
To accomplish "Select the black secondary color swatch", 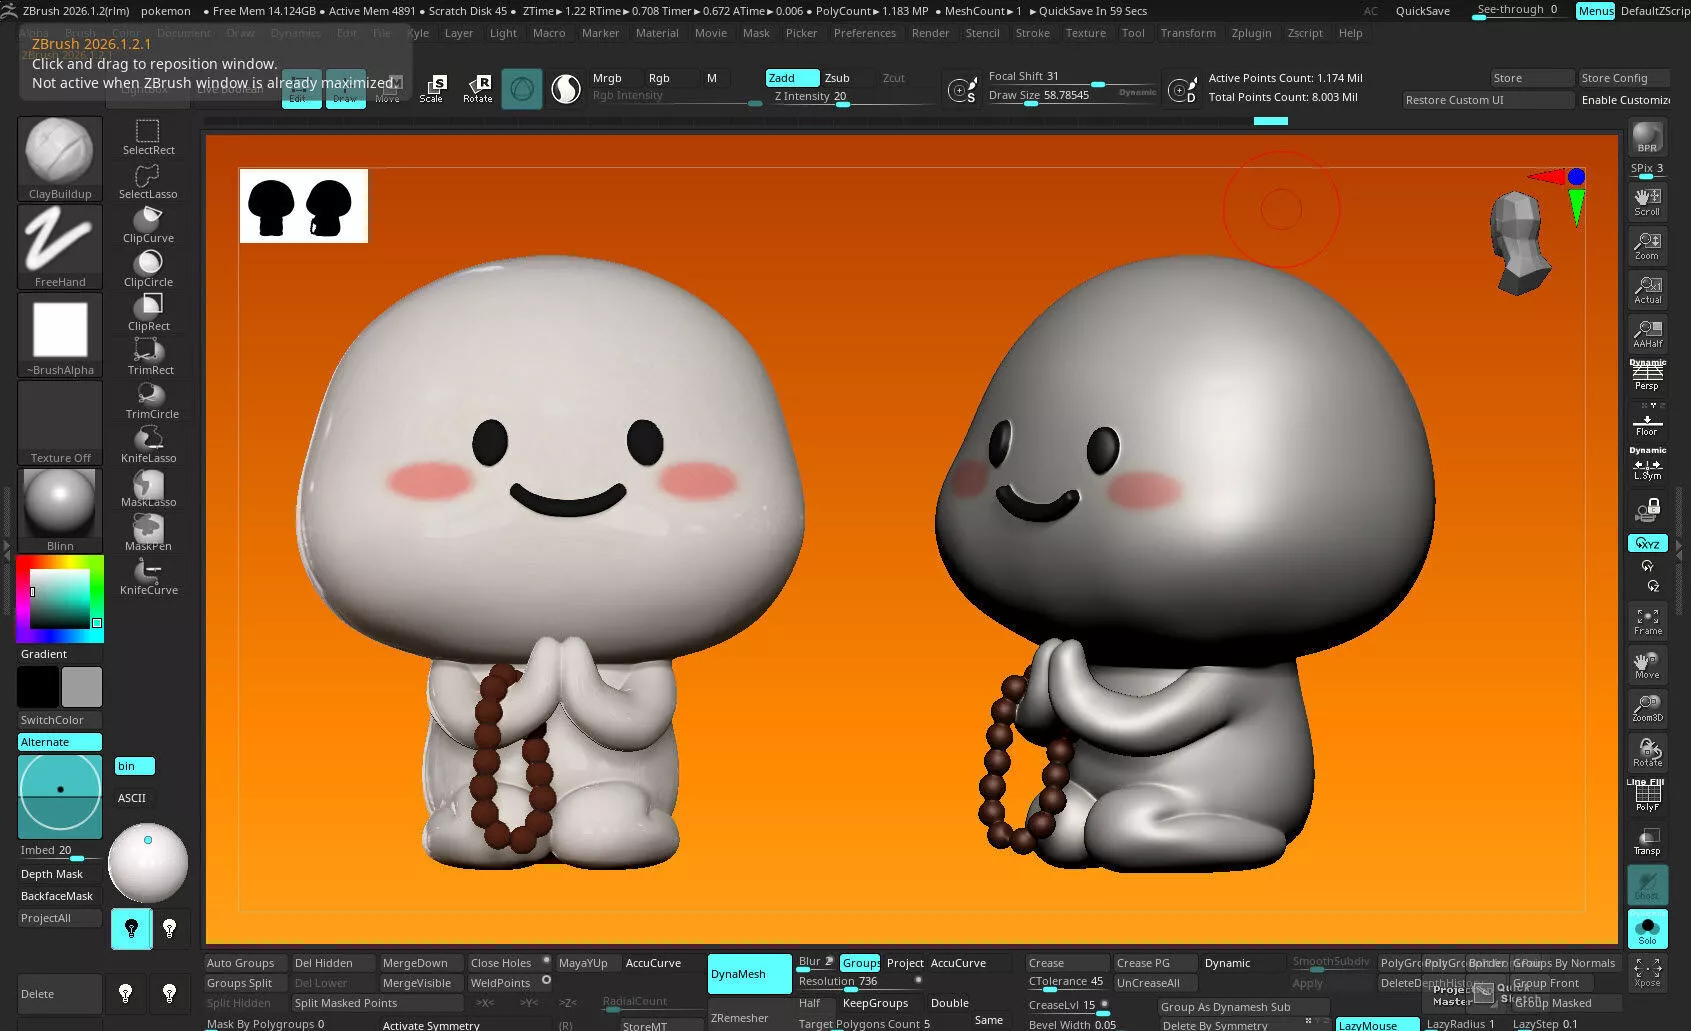I will point(38,687).
